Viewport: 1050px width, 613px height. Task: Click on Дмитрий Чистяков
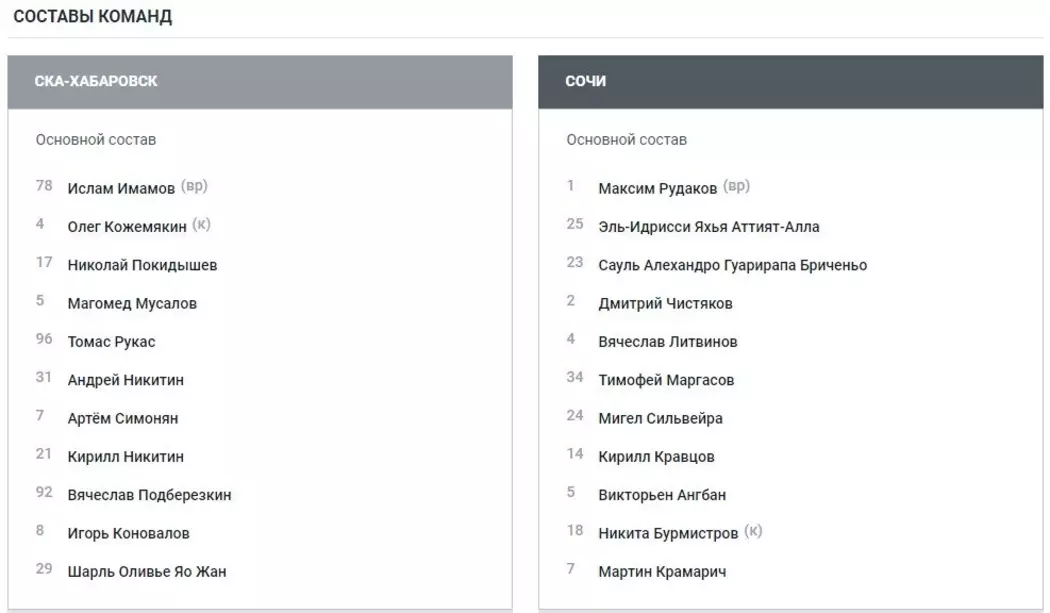[665, 304]
